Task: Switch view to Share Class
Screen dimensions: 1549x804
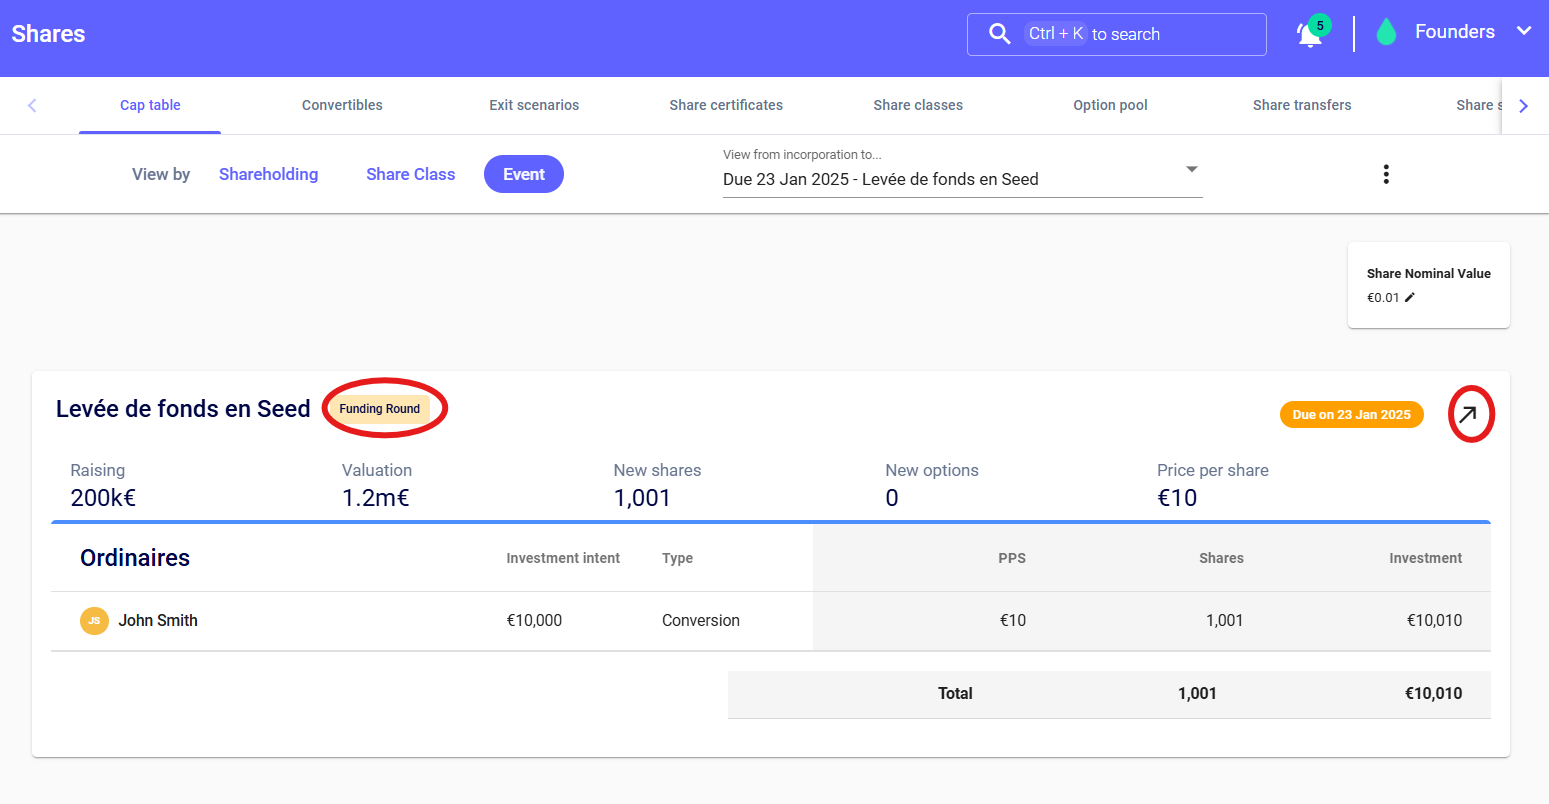Action: coord(410,175)
